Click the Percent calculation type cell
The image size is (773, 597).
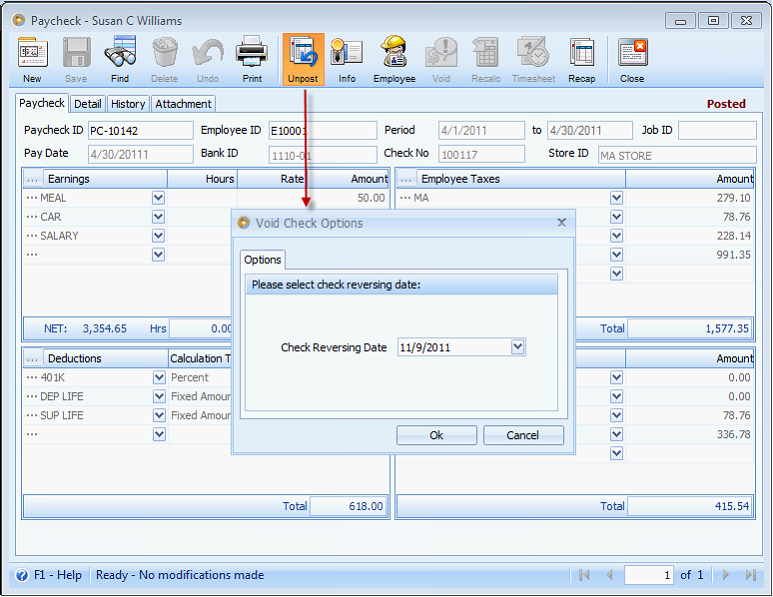coord(200,378)
